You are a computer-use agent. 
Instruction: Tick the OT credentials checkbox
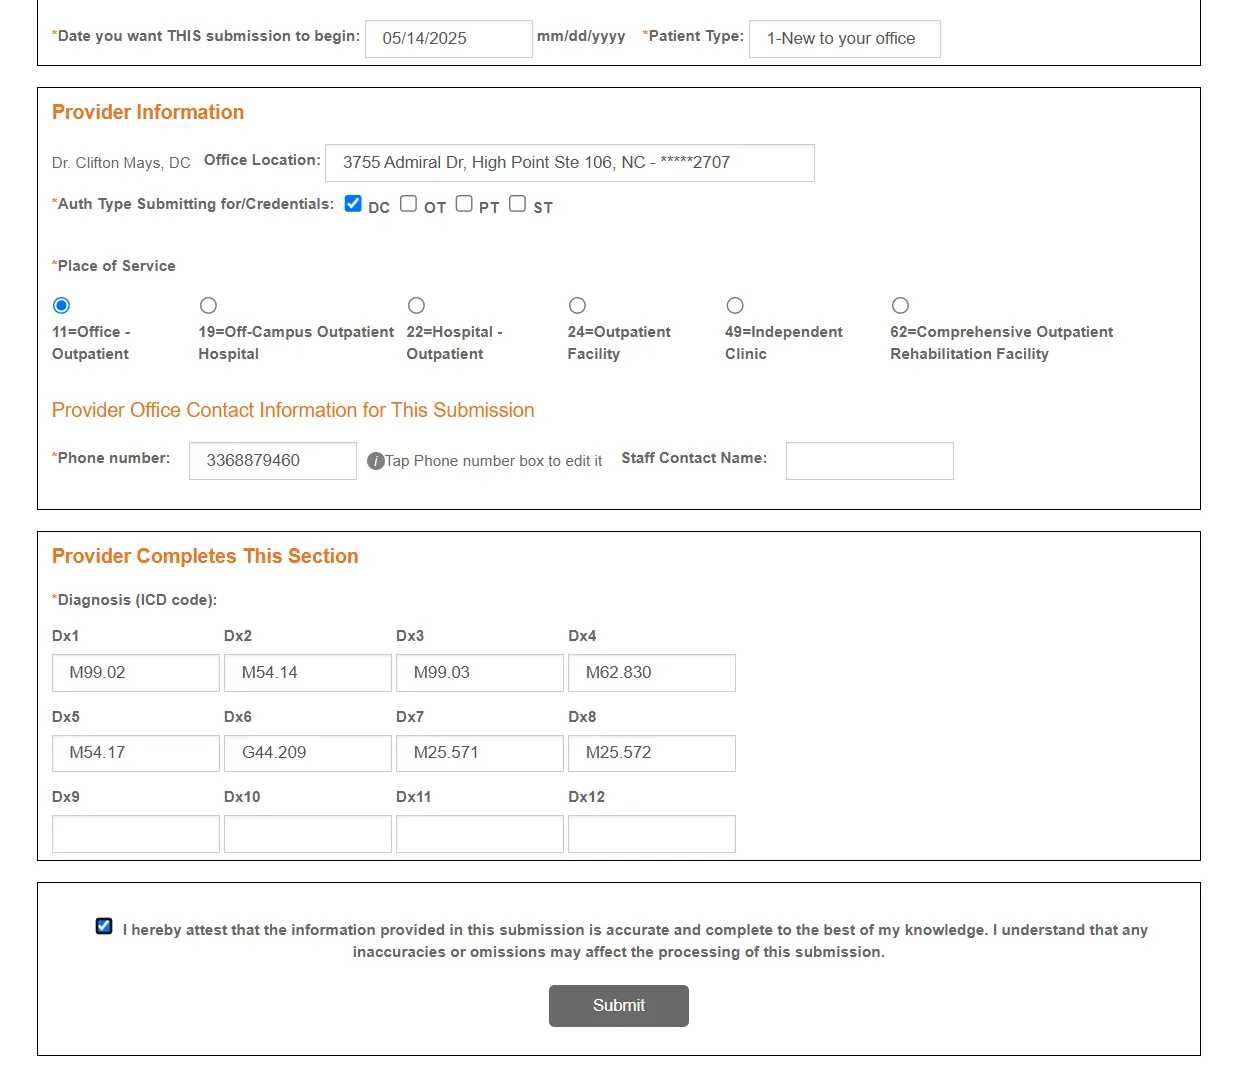point(408,203)
